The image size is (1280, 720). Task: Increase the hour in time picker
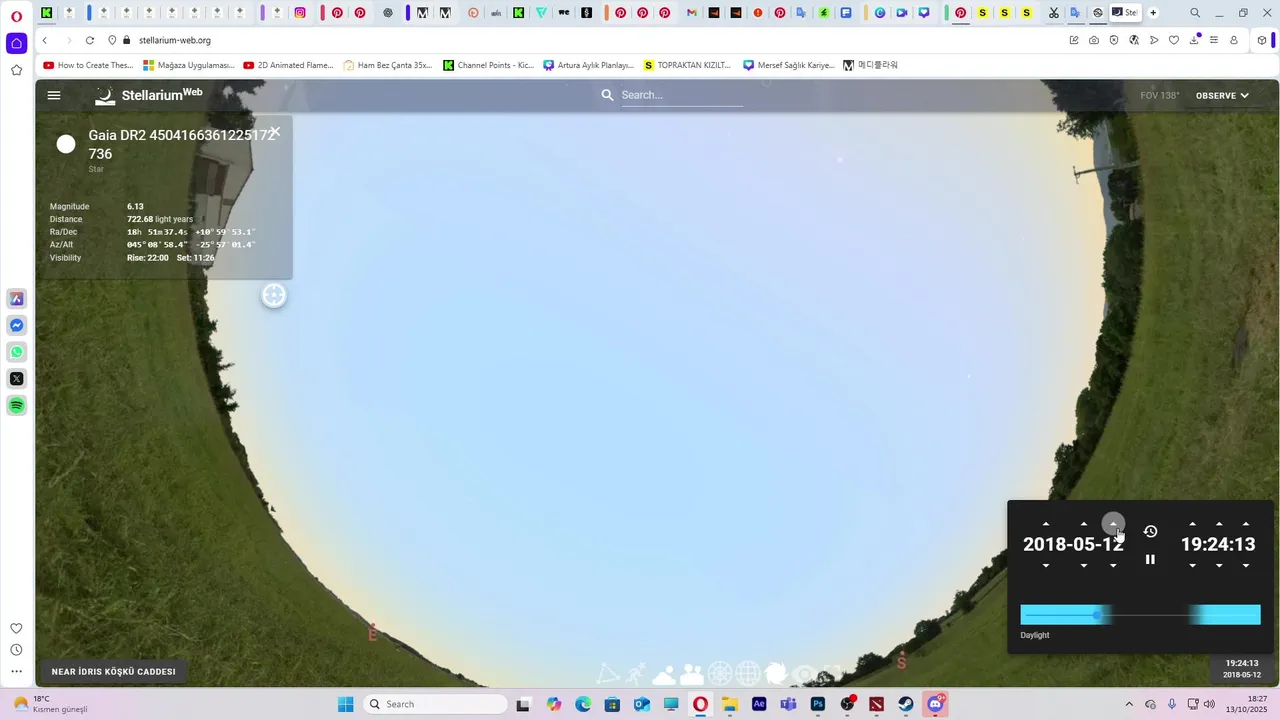pos(1192,524)
